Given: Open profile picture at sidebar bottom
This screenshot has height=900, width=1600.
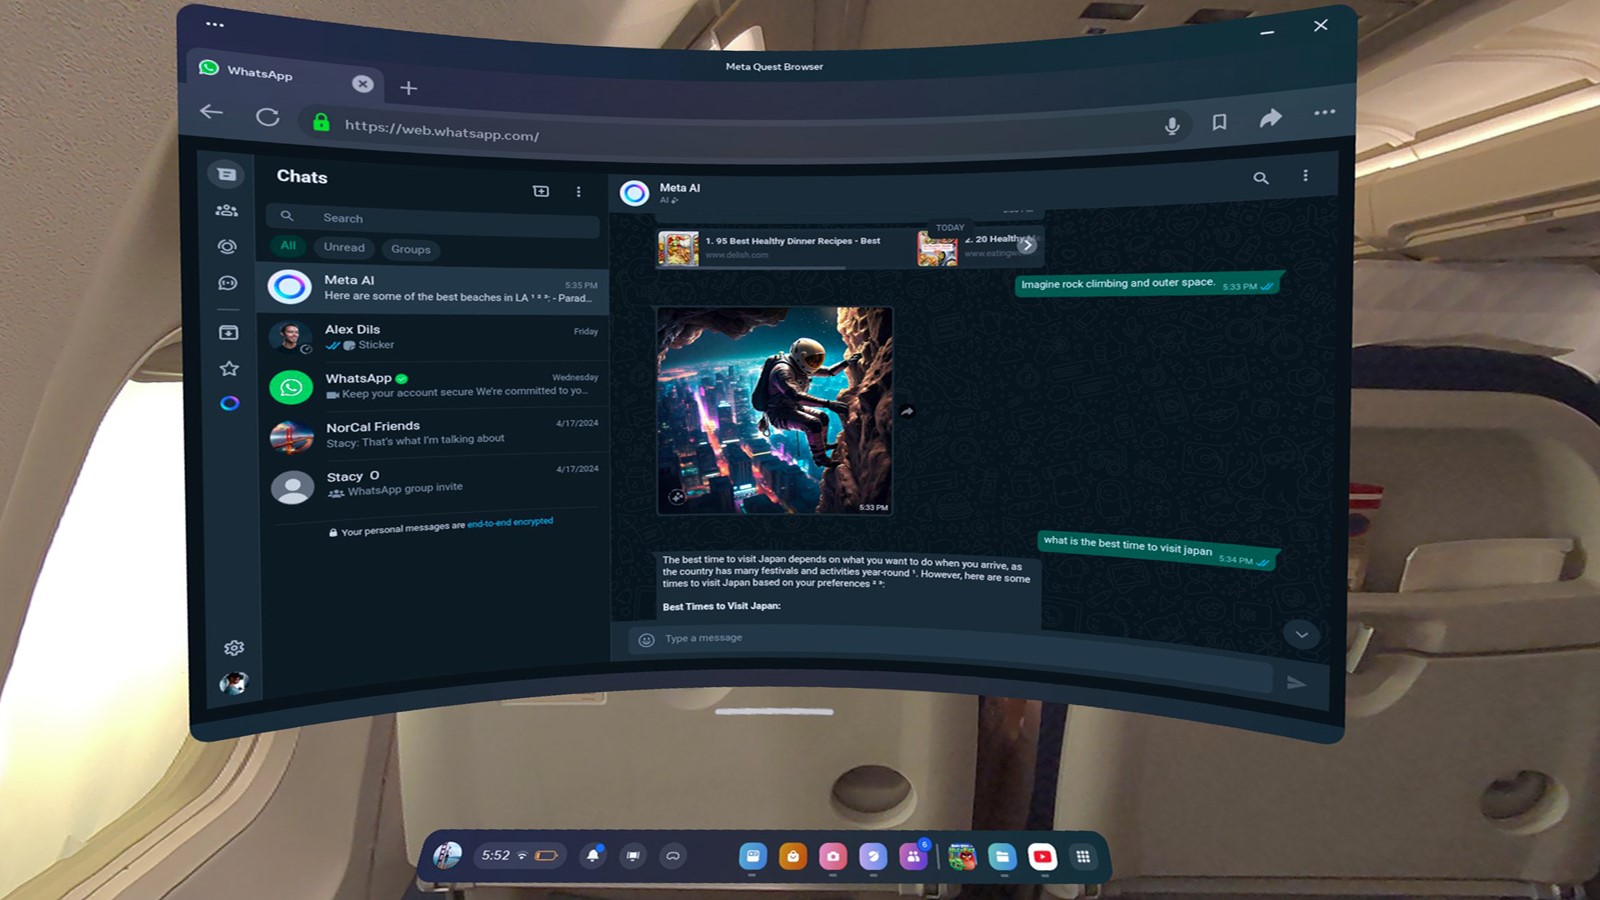Looking at the screenshot, I should (234, 683).
